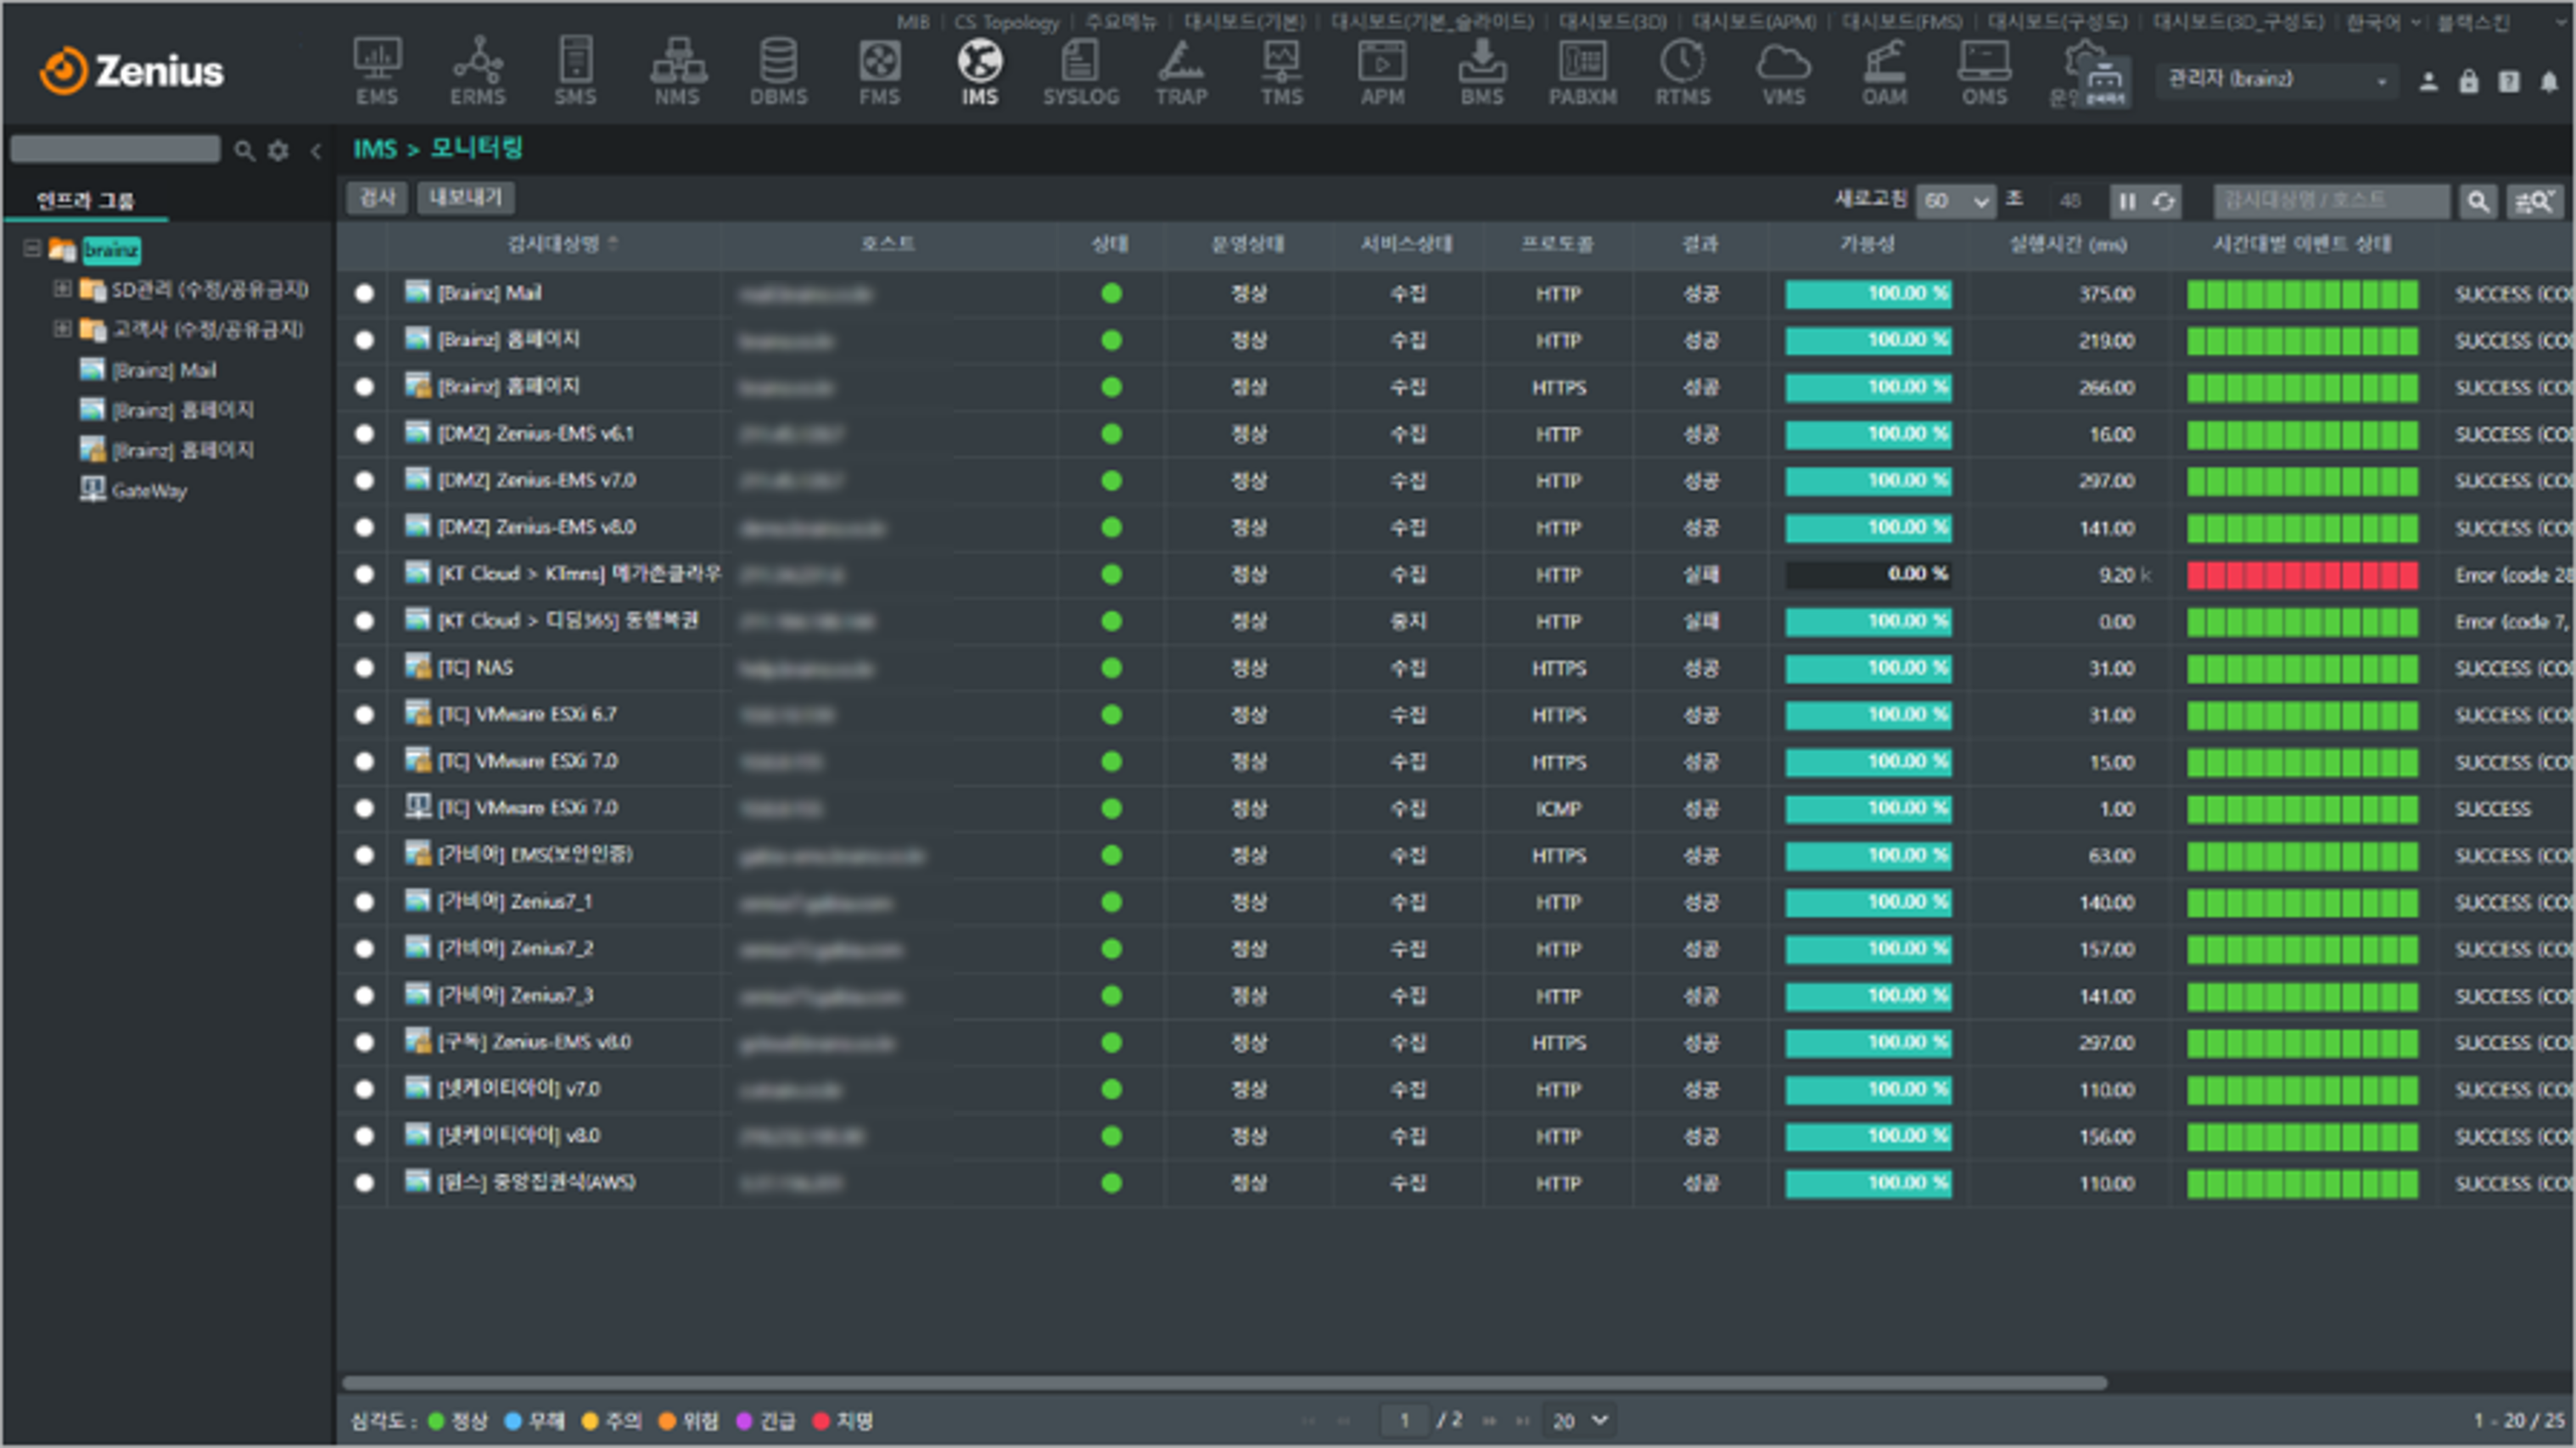Open the BMS module
The width and height of the screenshot is (2576, 1448).
click(1482, 71)
